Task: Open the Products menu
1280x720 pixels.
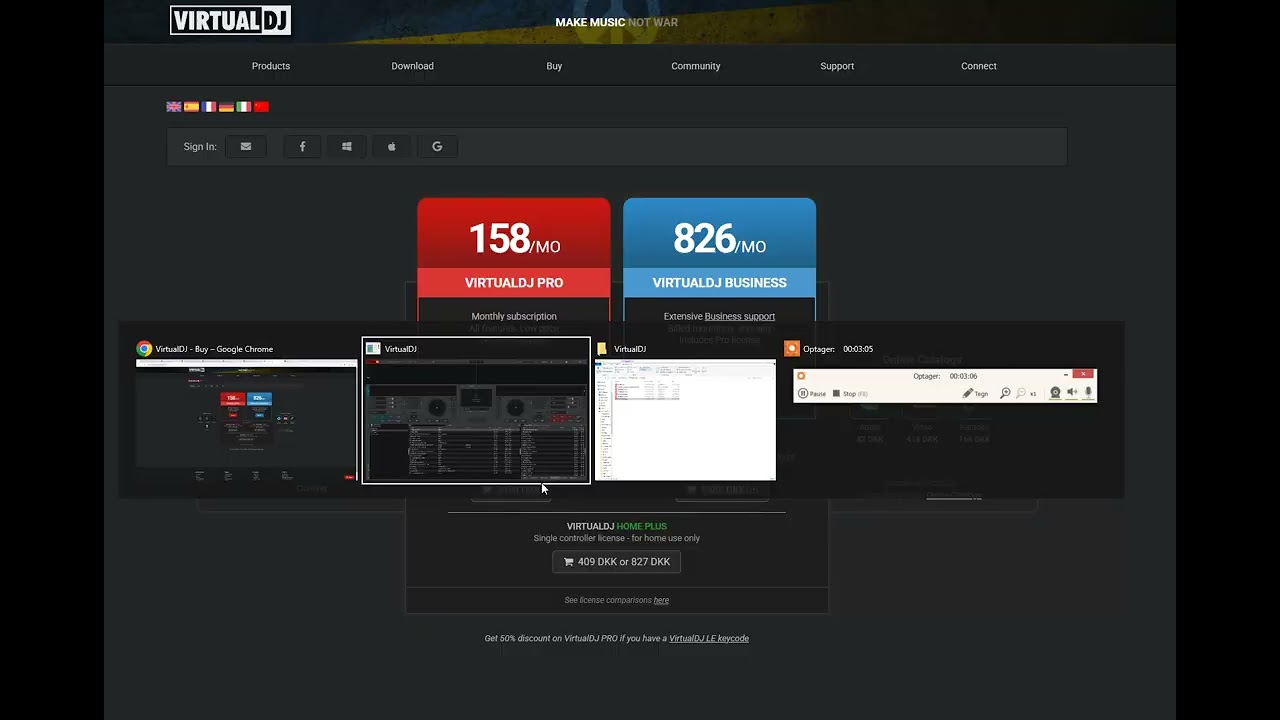Action: pyautogui.click(x=271, y=66)
